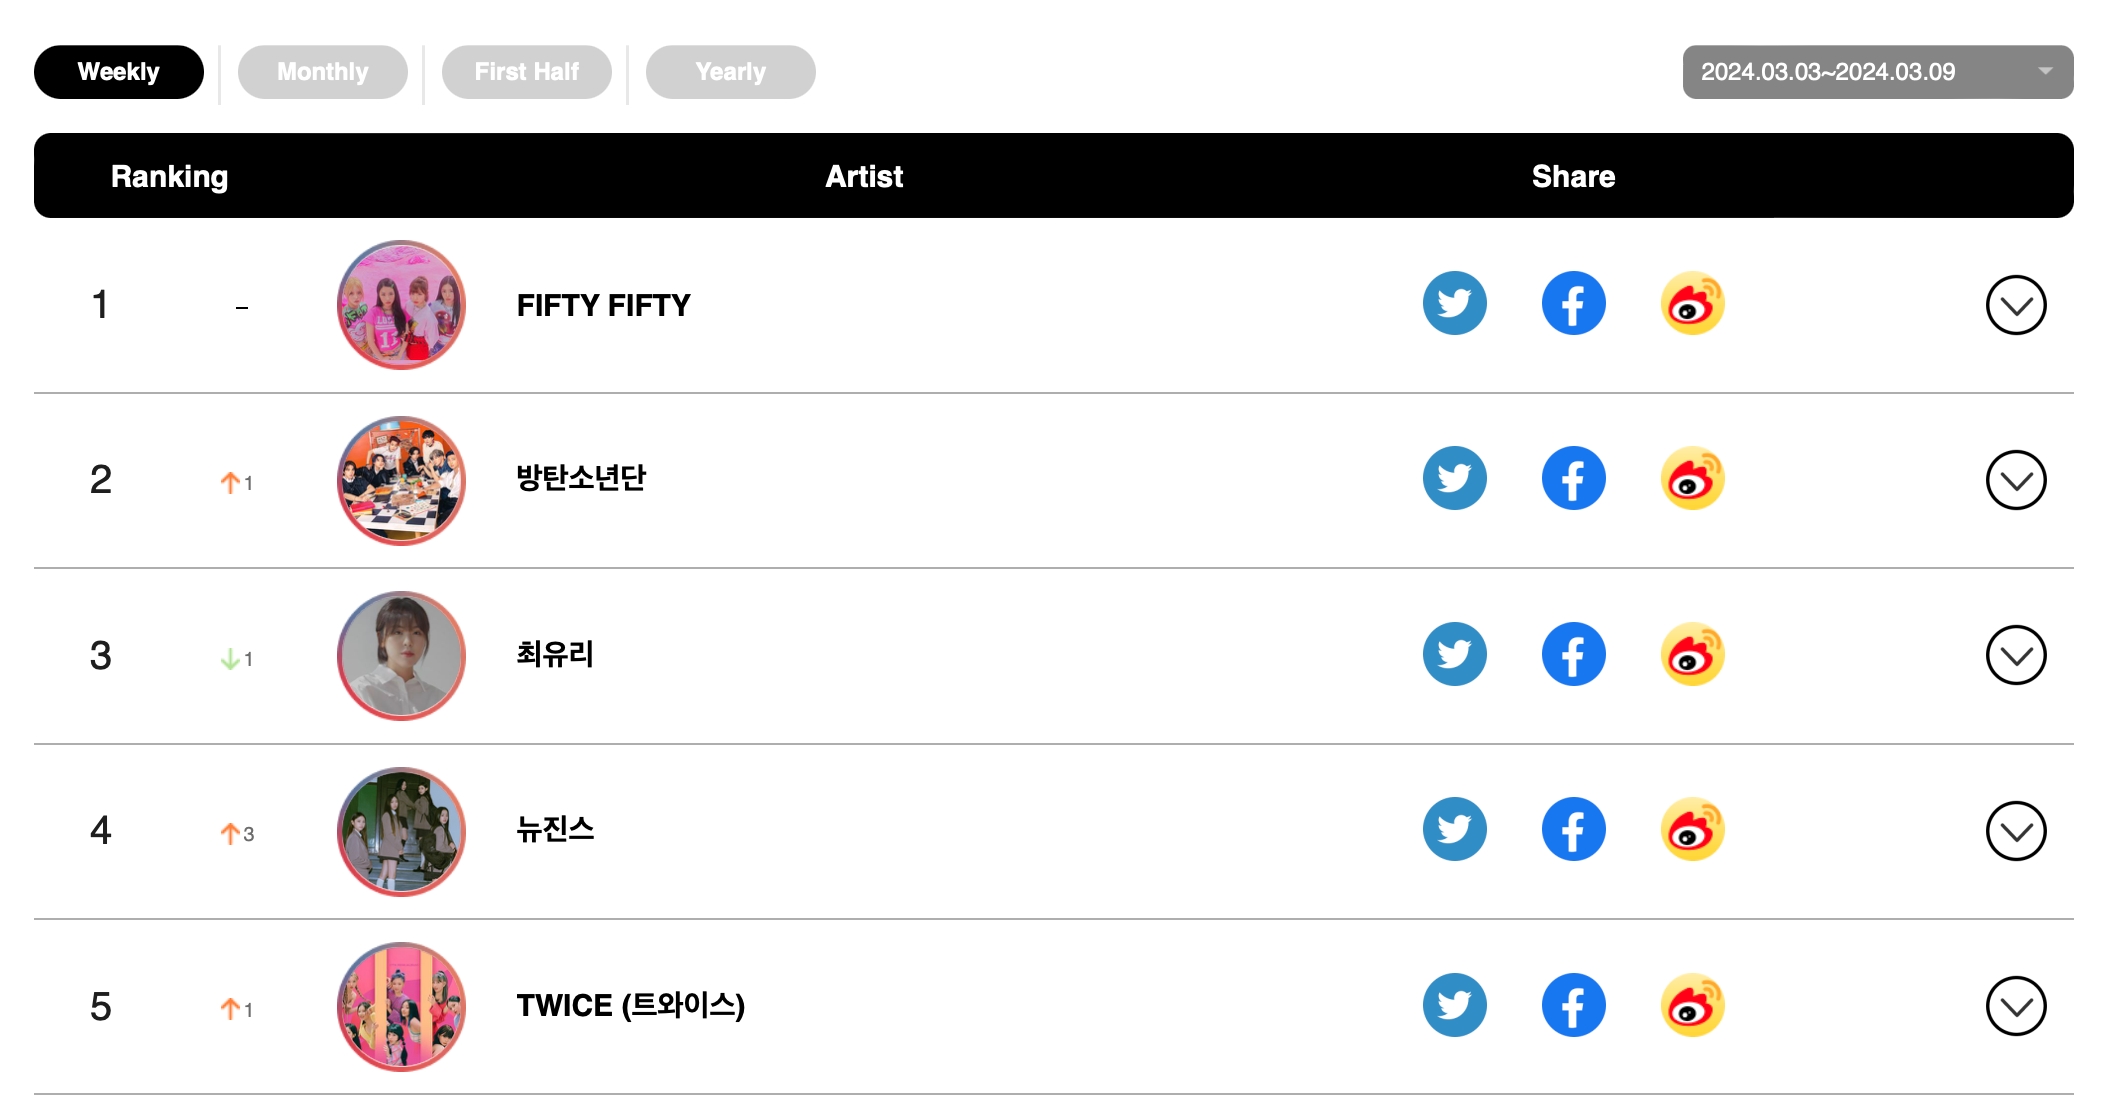Share 최유리 on Weibo
The width and height of the screenshot is (2114, 1106).
1692,655
